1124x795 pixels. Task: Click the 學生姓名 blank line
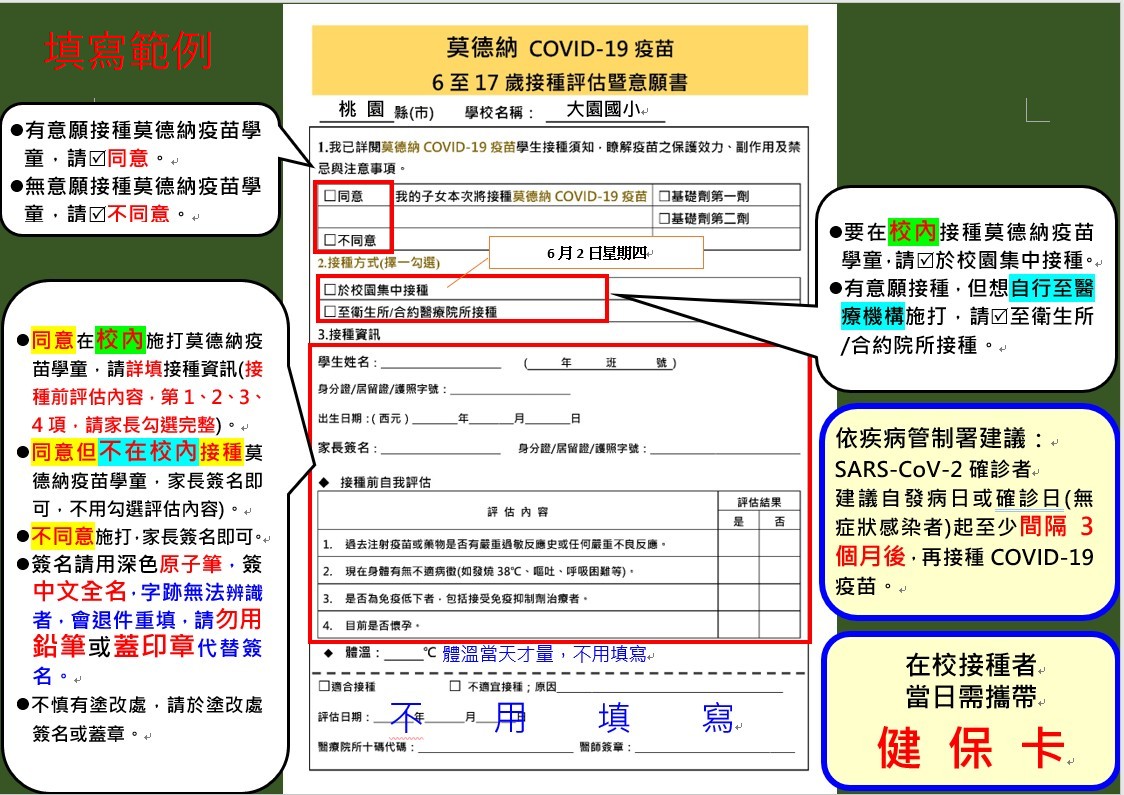point(440,364)
